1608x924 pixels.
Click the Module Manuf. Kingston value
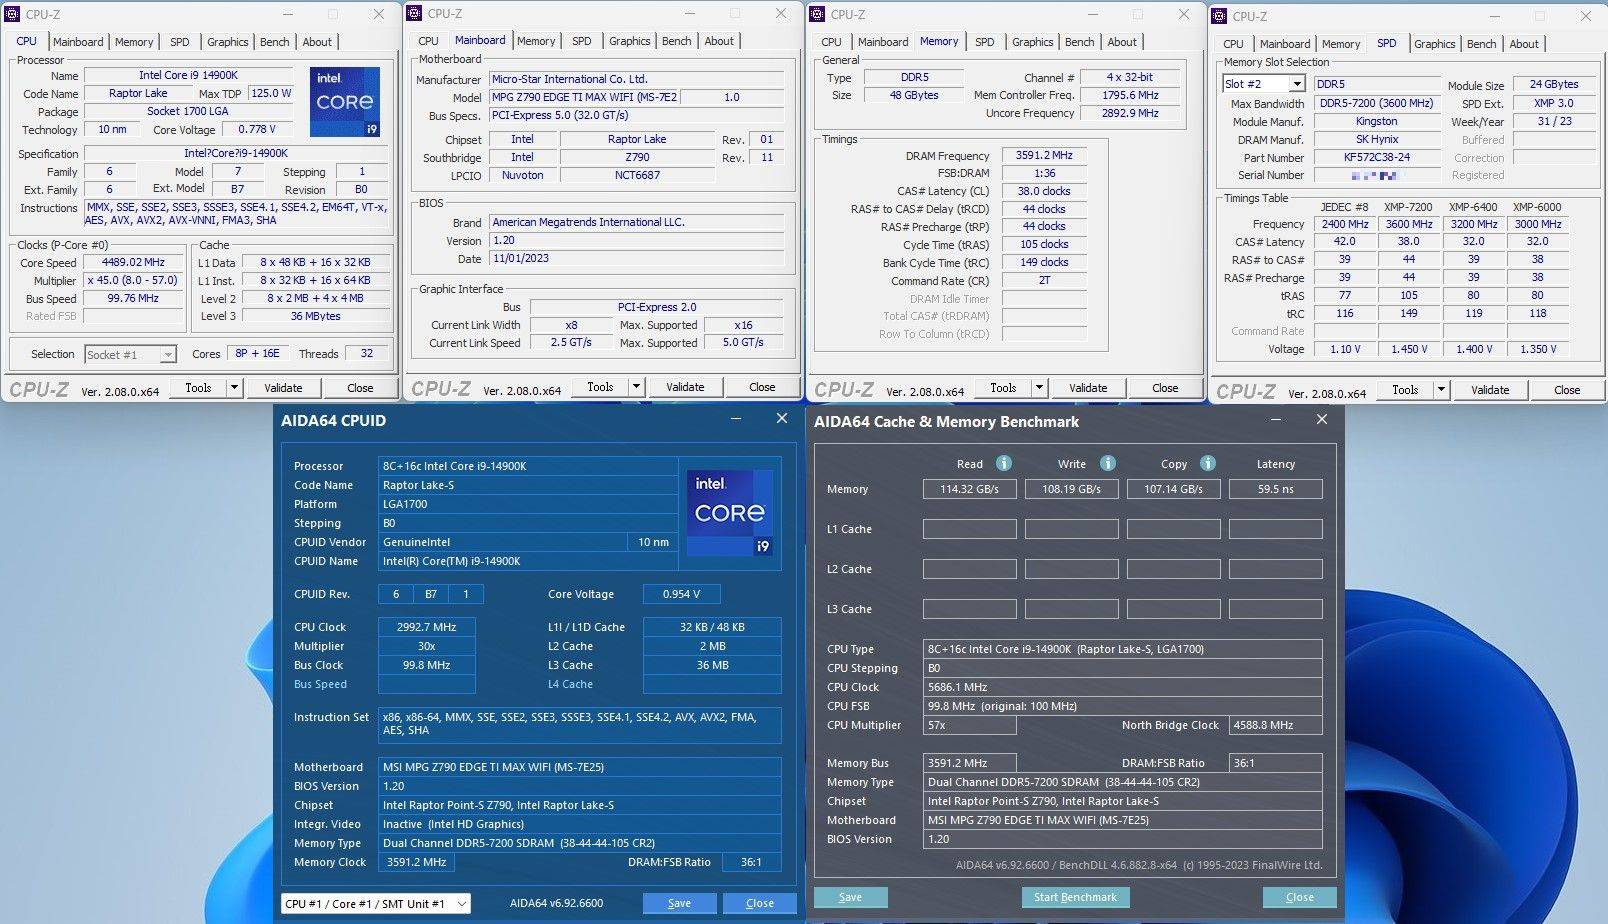[1376, 121]
